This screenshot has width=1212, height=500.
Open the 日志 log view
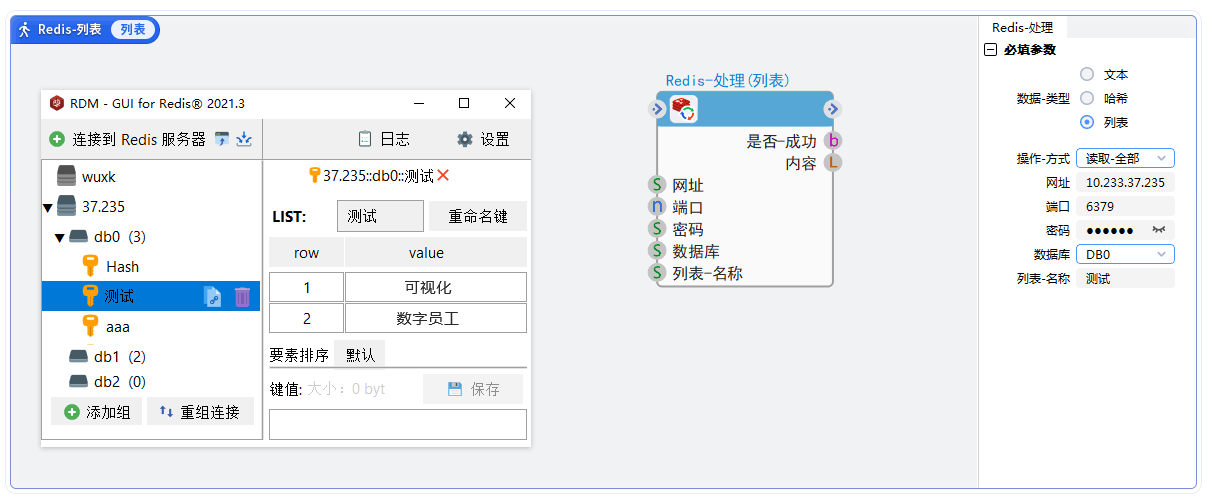coord(384,140)
